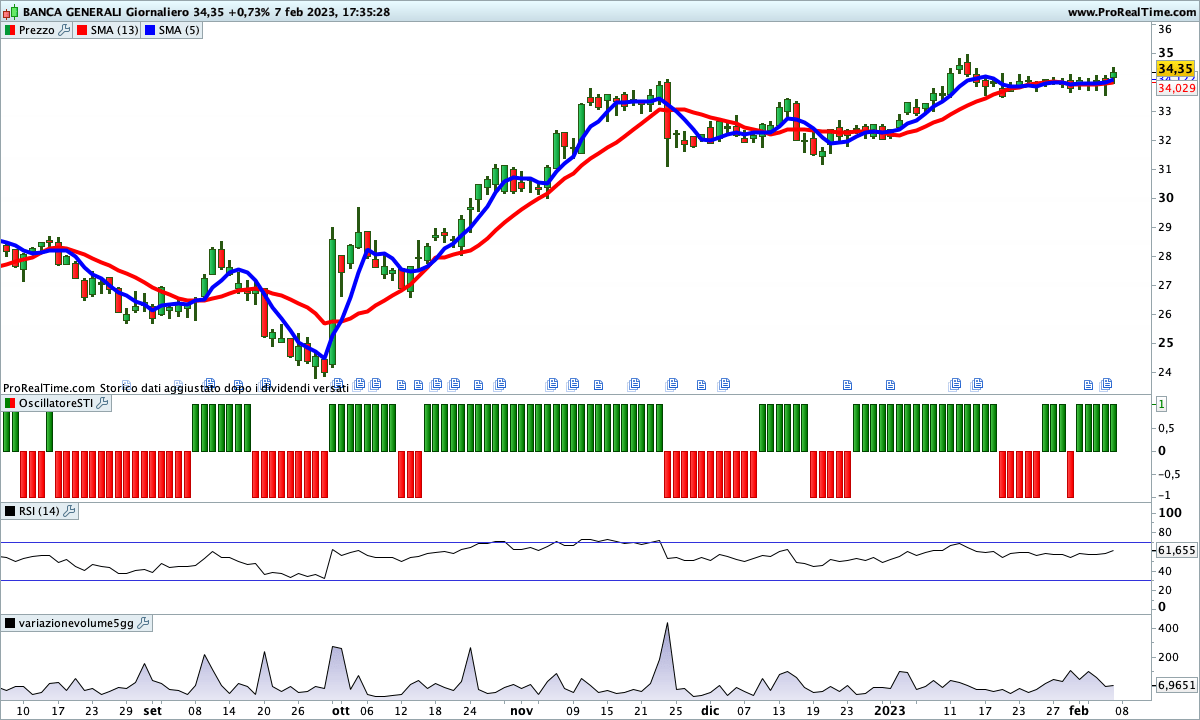
Task: Click the 61,655 RSI value label
Action: coord(1176,550)
